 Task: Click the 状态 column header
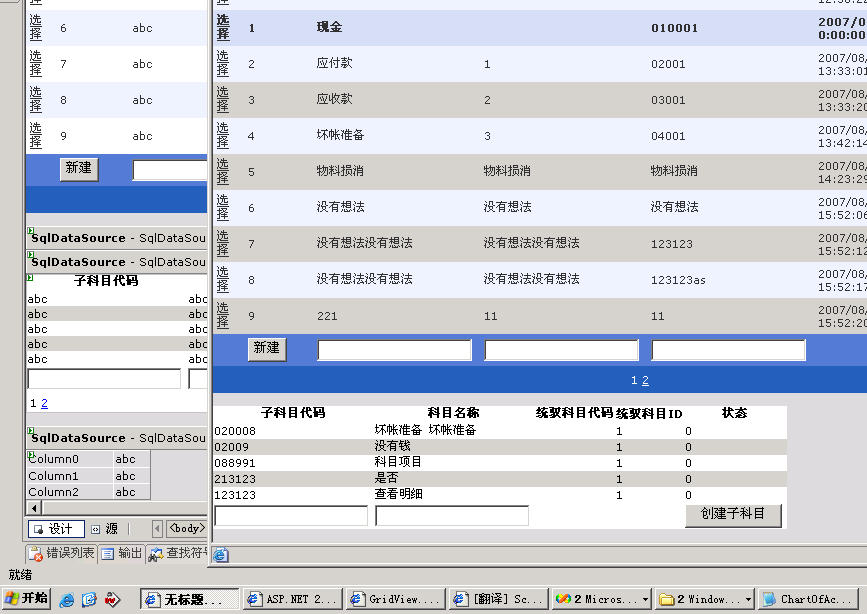(734, 413)
